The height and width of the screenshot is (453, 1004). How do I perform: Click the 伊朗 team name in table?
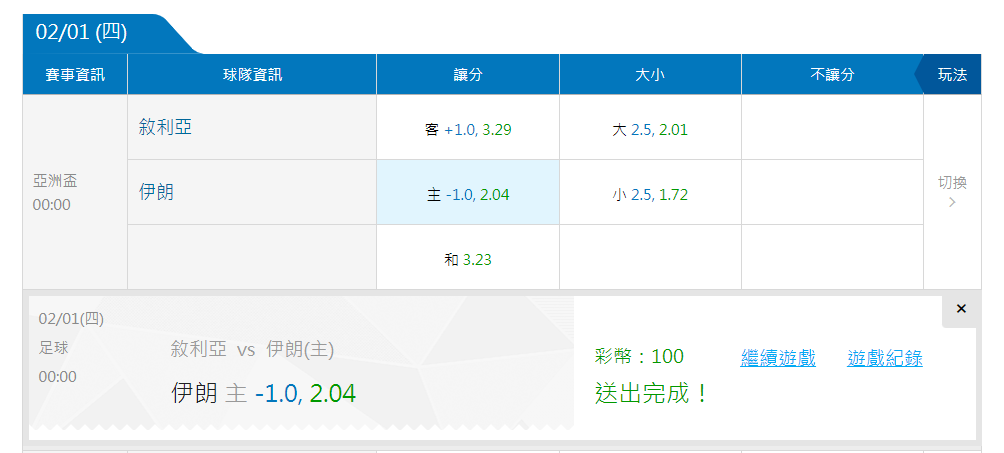(x=156, y=192)
